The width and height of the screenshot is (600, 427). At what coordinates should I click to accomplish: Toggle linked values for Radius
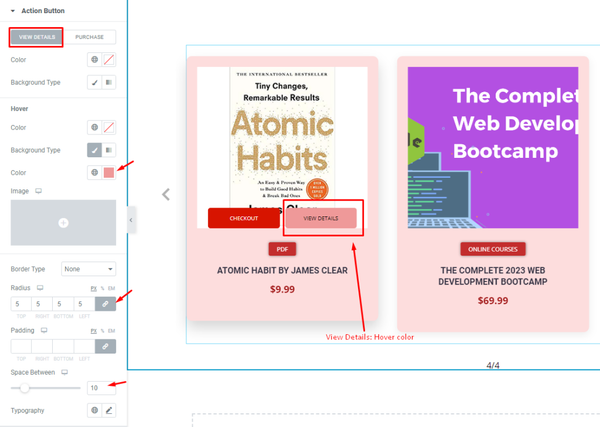click(105, 304)
